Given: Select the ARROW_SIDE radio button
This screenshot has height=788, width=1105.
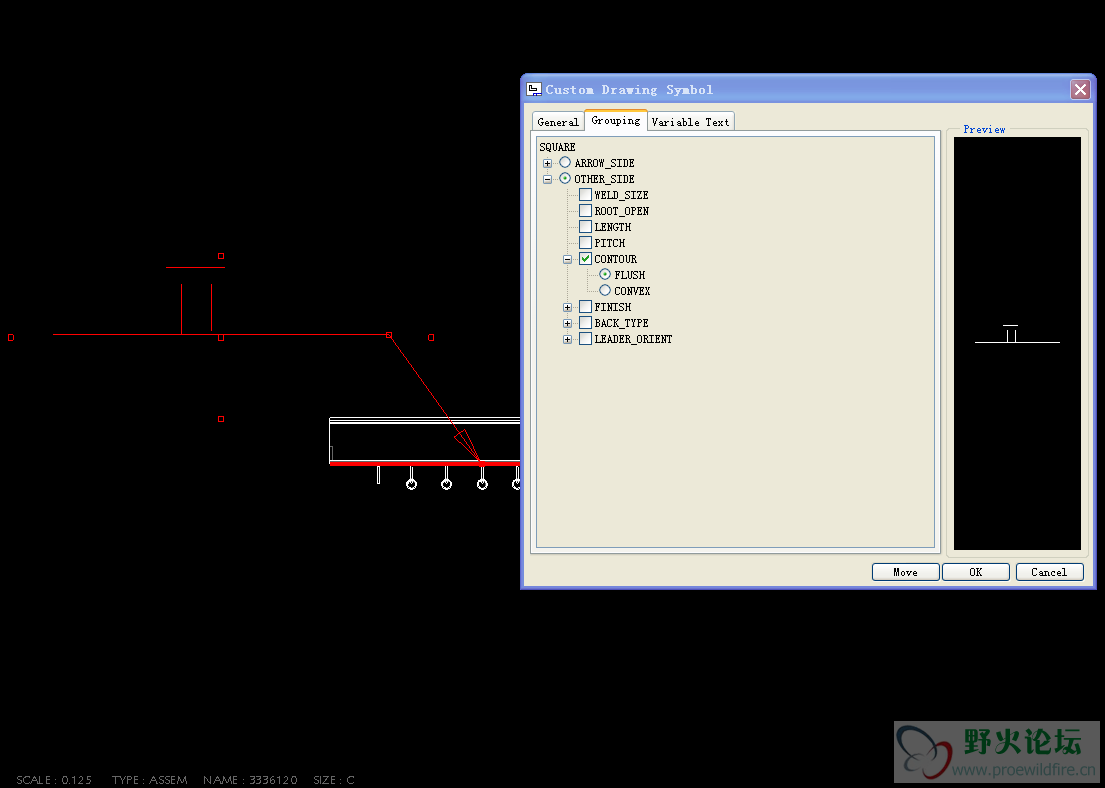Looking at the screenshot, I should (x=565, y=163).
